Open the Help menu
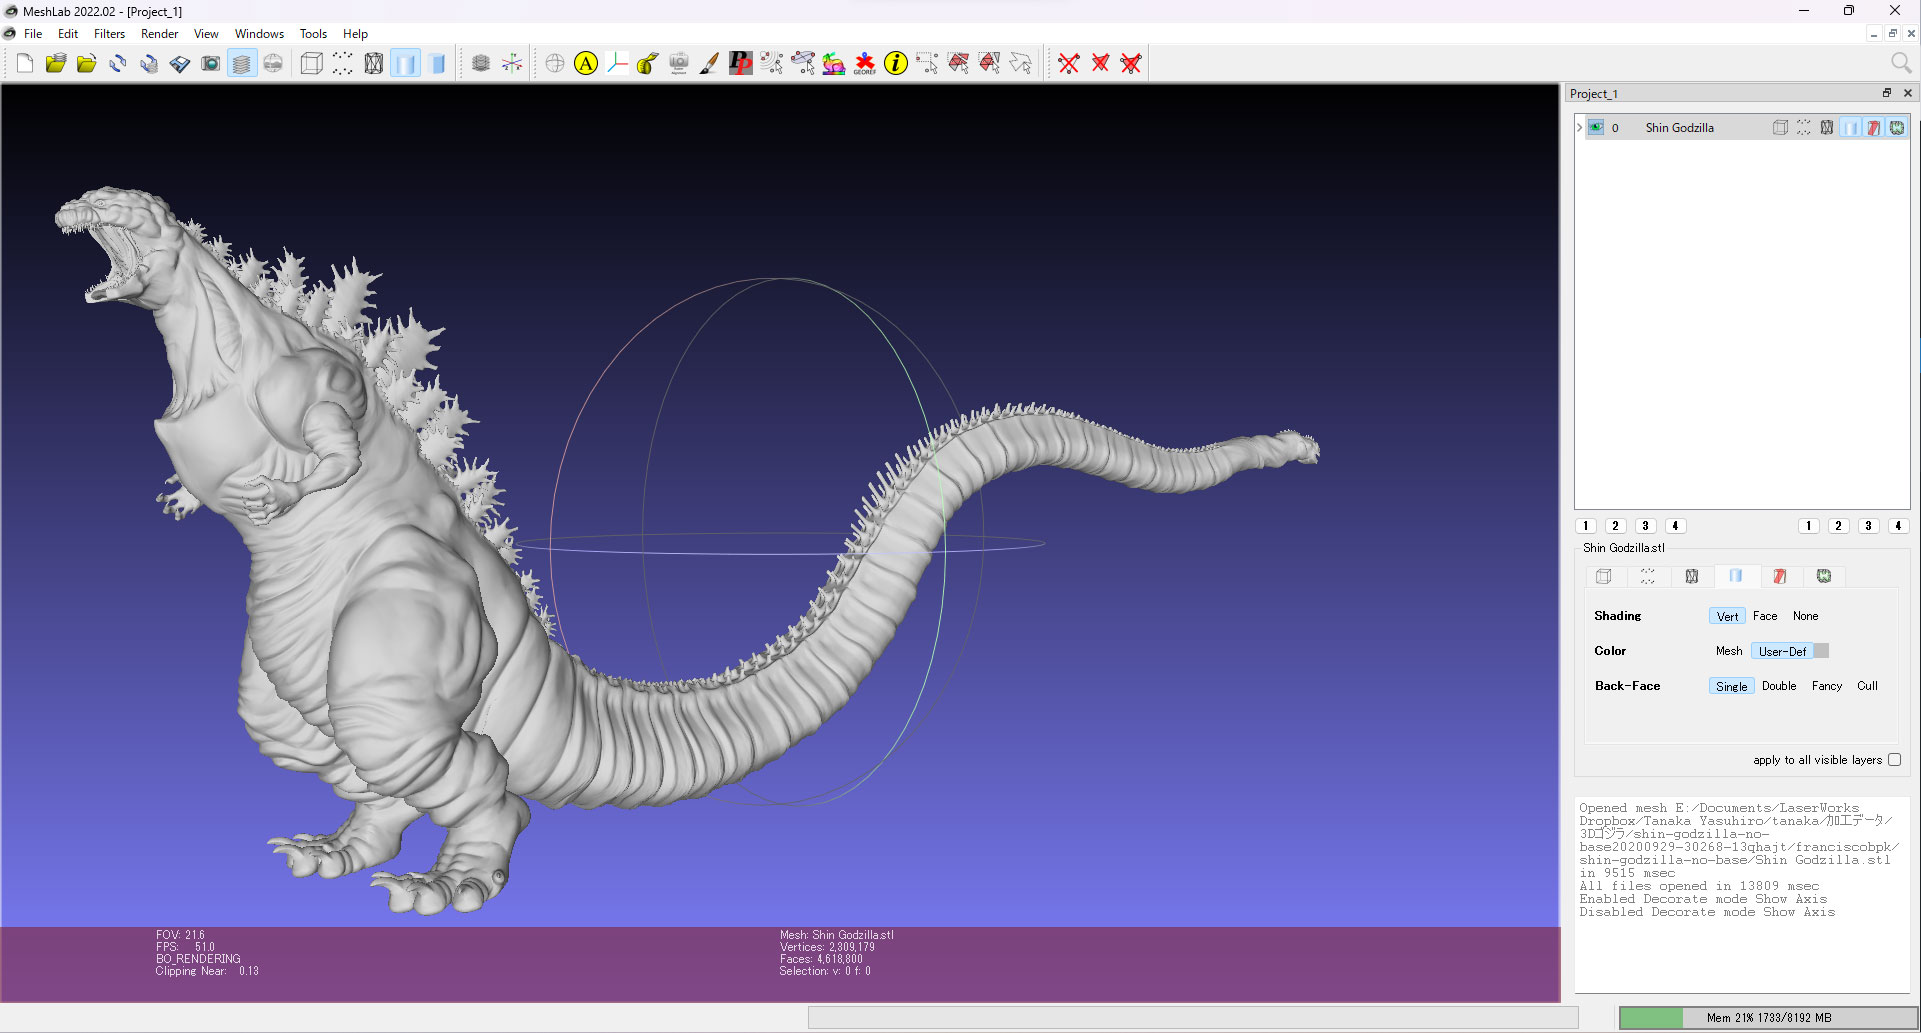Screen dimensions: 1921x1033 coord(355,34)
